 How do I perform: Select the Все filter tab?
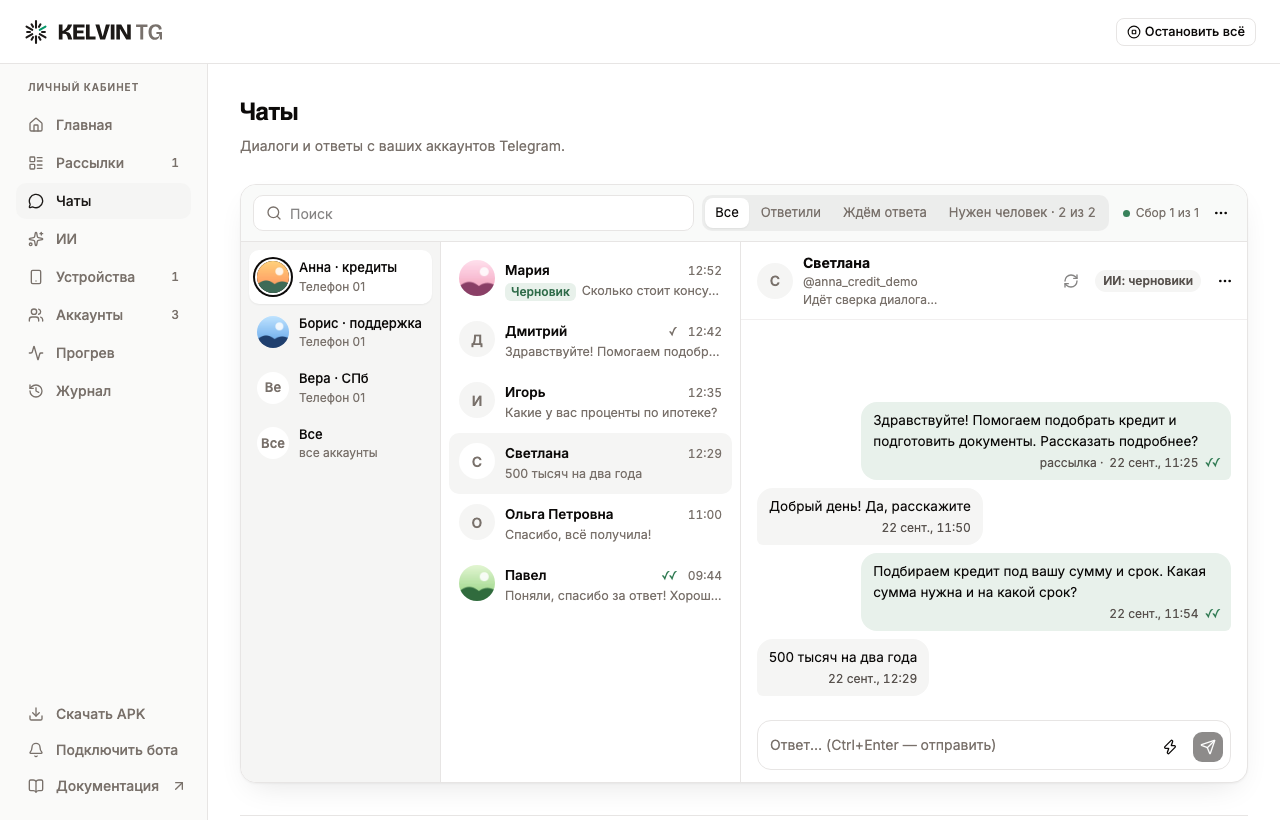coord(727,212)
